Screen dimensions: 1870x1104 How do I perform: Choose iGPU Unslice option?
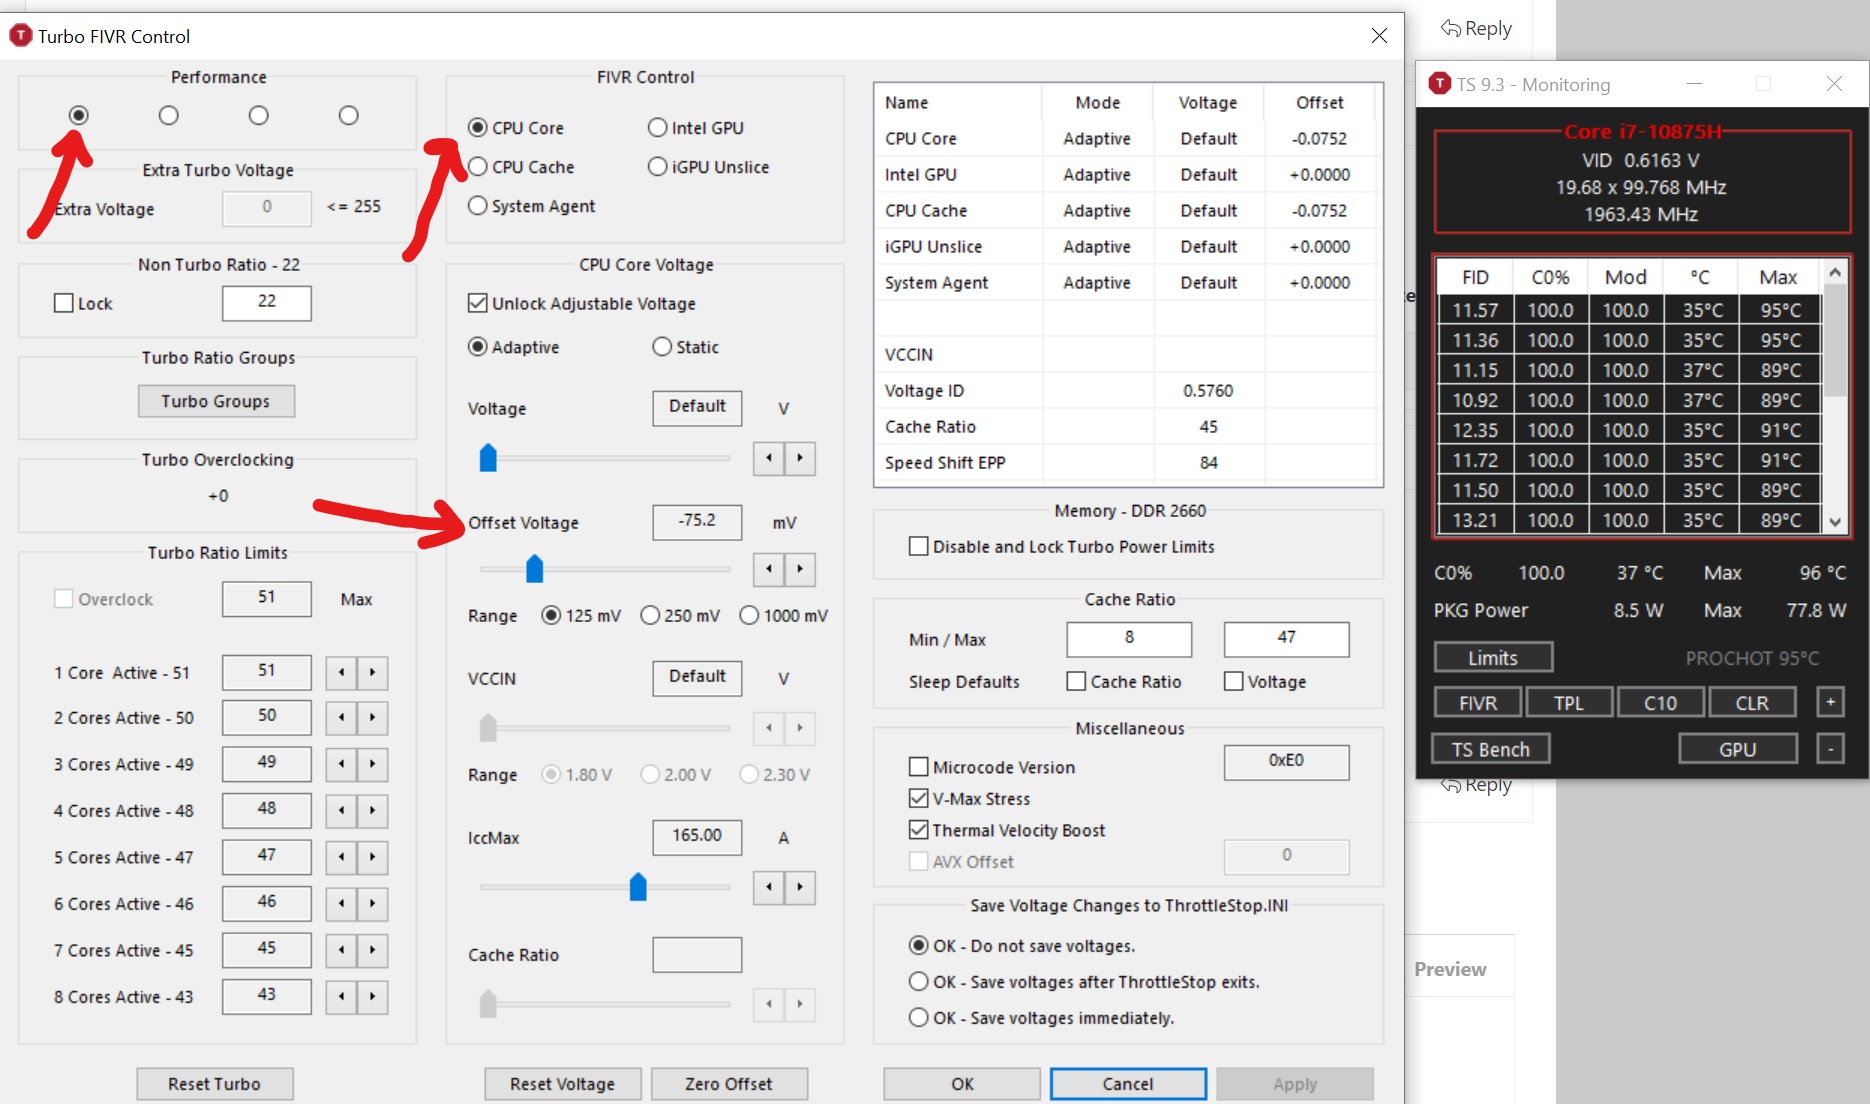(x=709, y=167)
